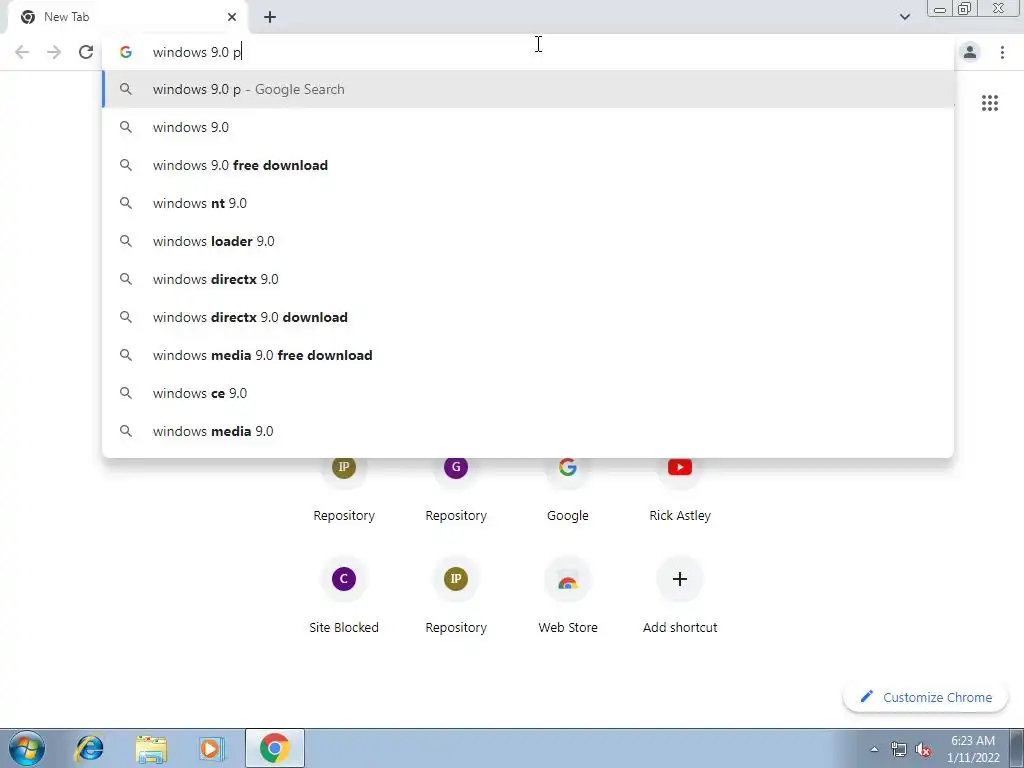Open the Repository shortcut left of Site Blocked's neighbor Web Store

(456, 596)
